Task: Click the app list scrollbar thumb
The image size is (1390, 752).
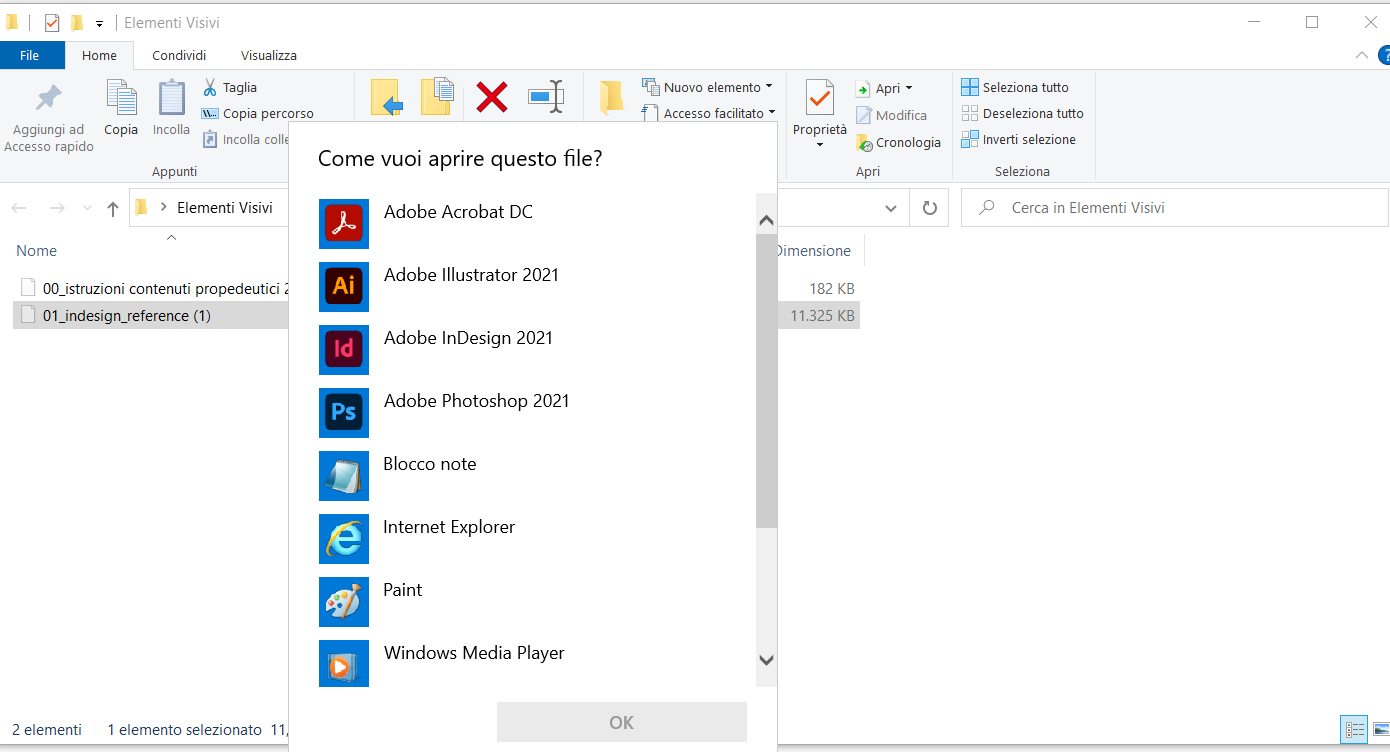Action: click(x=766, y=380)
